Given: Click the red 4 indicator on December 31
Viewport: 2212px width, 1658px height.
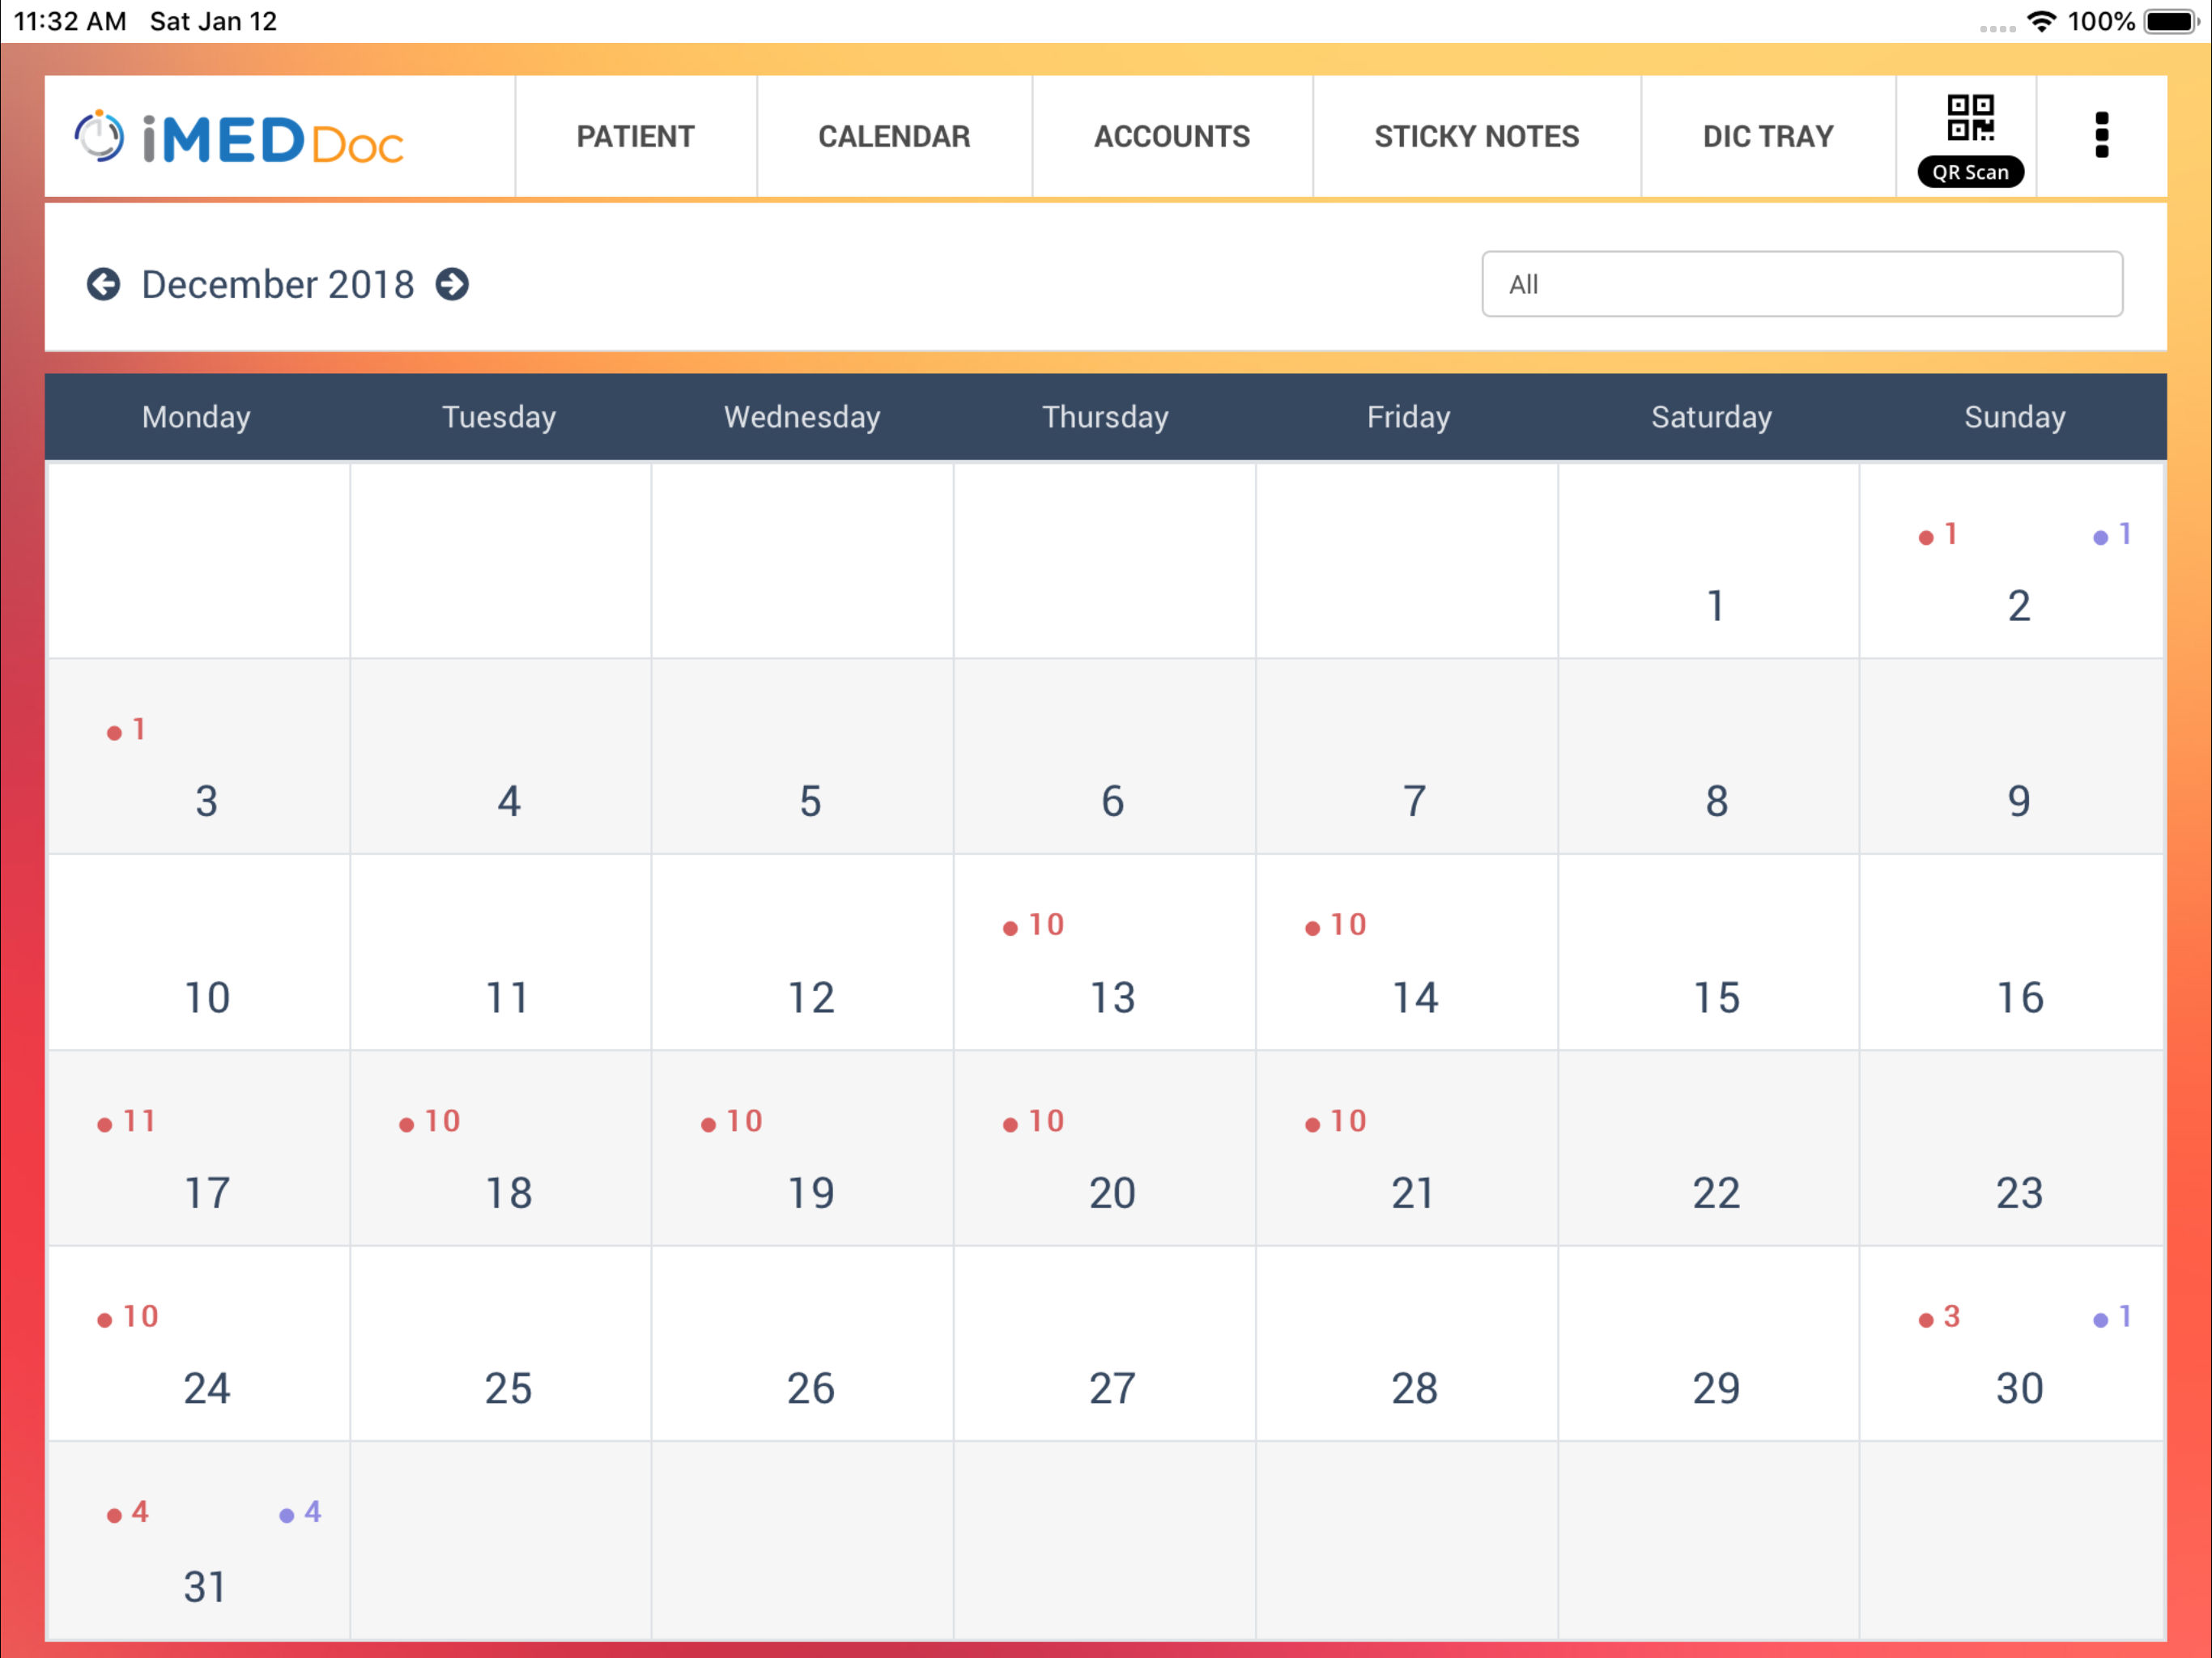Looking at the screenshot, I should point(128,1512).
